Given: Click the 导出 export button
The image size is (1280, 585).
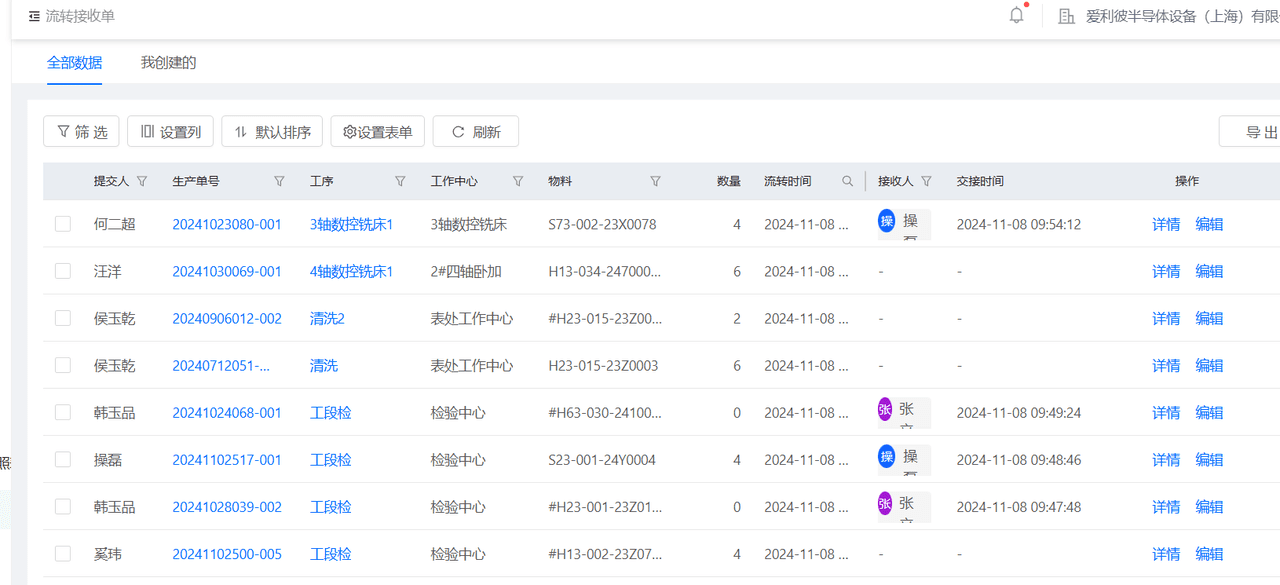Looking at the screenshot, I should 1250,131.
